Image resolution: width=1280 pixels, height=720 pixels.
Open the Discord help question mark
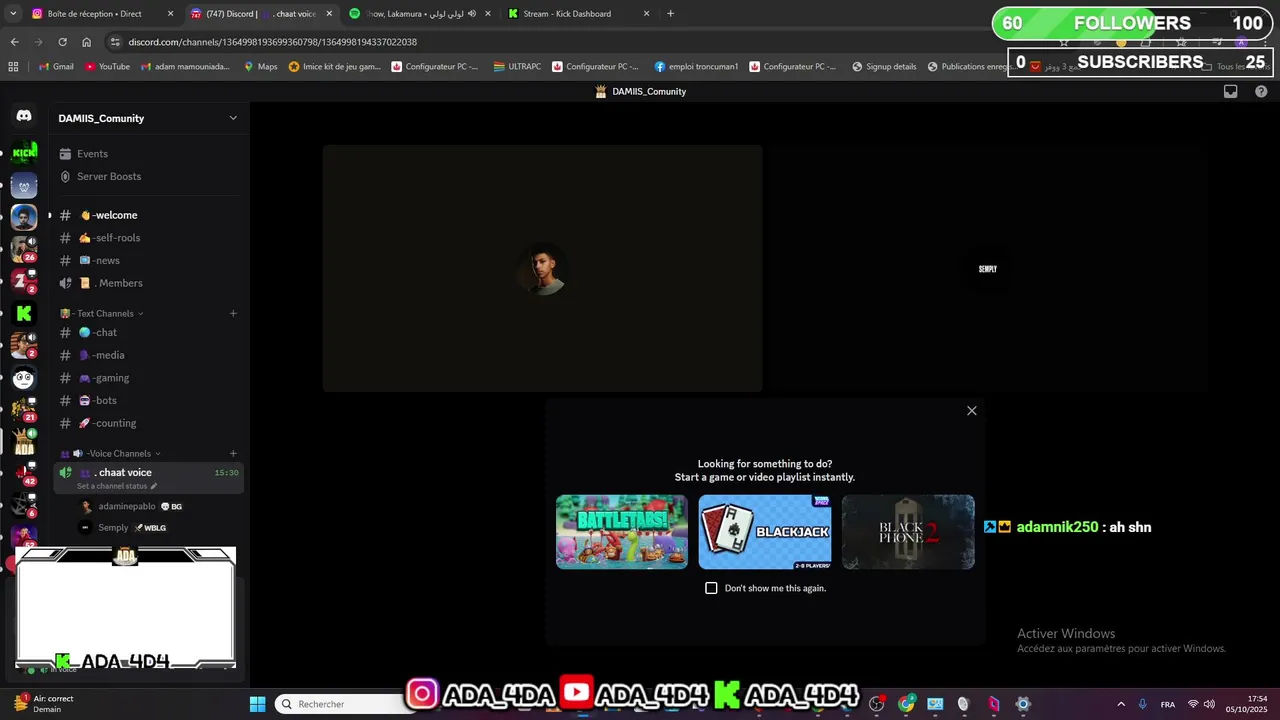click(1261, 91)
